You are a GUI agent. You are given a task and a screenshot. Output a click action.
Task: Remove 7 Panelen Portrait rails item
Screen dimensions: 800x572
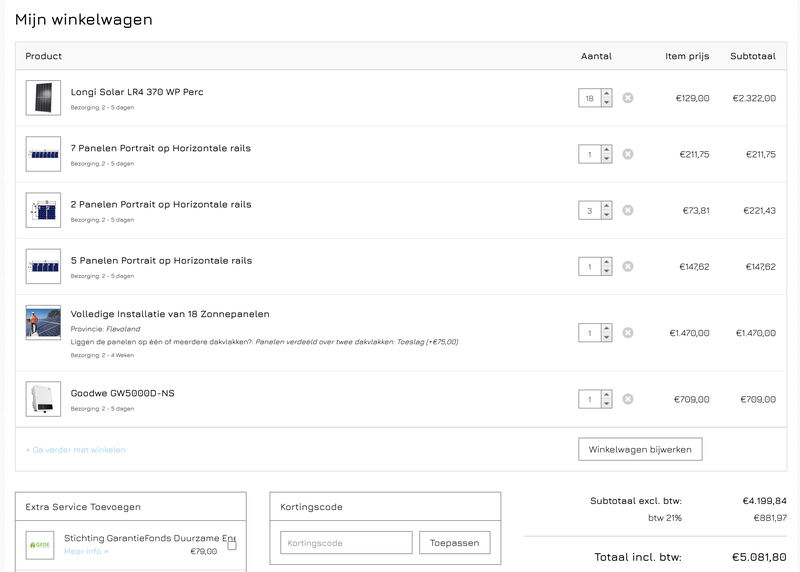[x=628, y=154]
